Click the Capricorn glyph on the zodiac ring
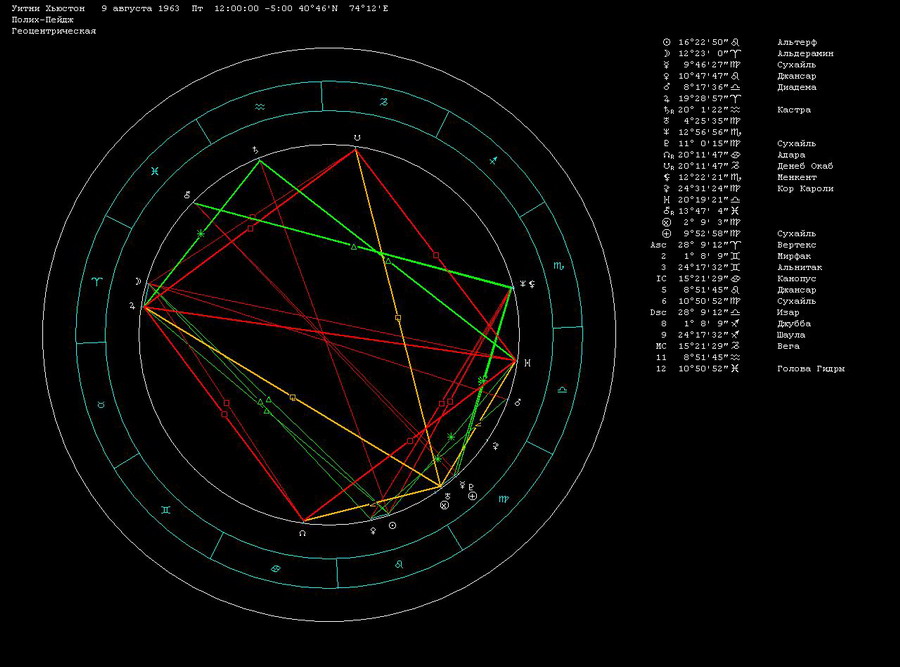900x667 pixels. click(383, 102)
